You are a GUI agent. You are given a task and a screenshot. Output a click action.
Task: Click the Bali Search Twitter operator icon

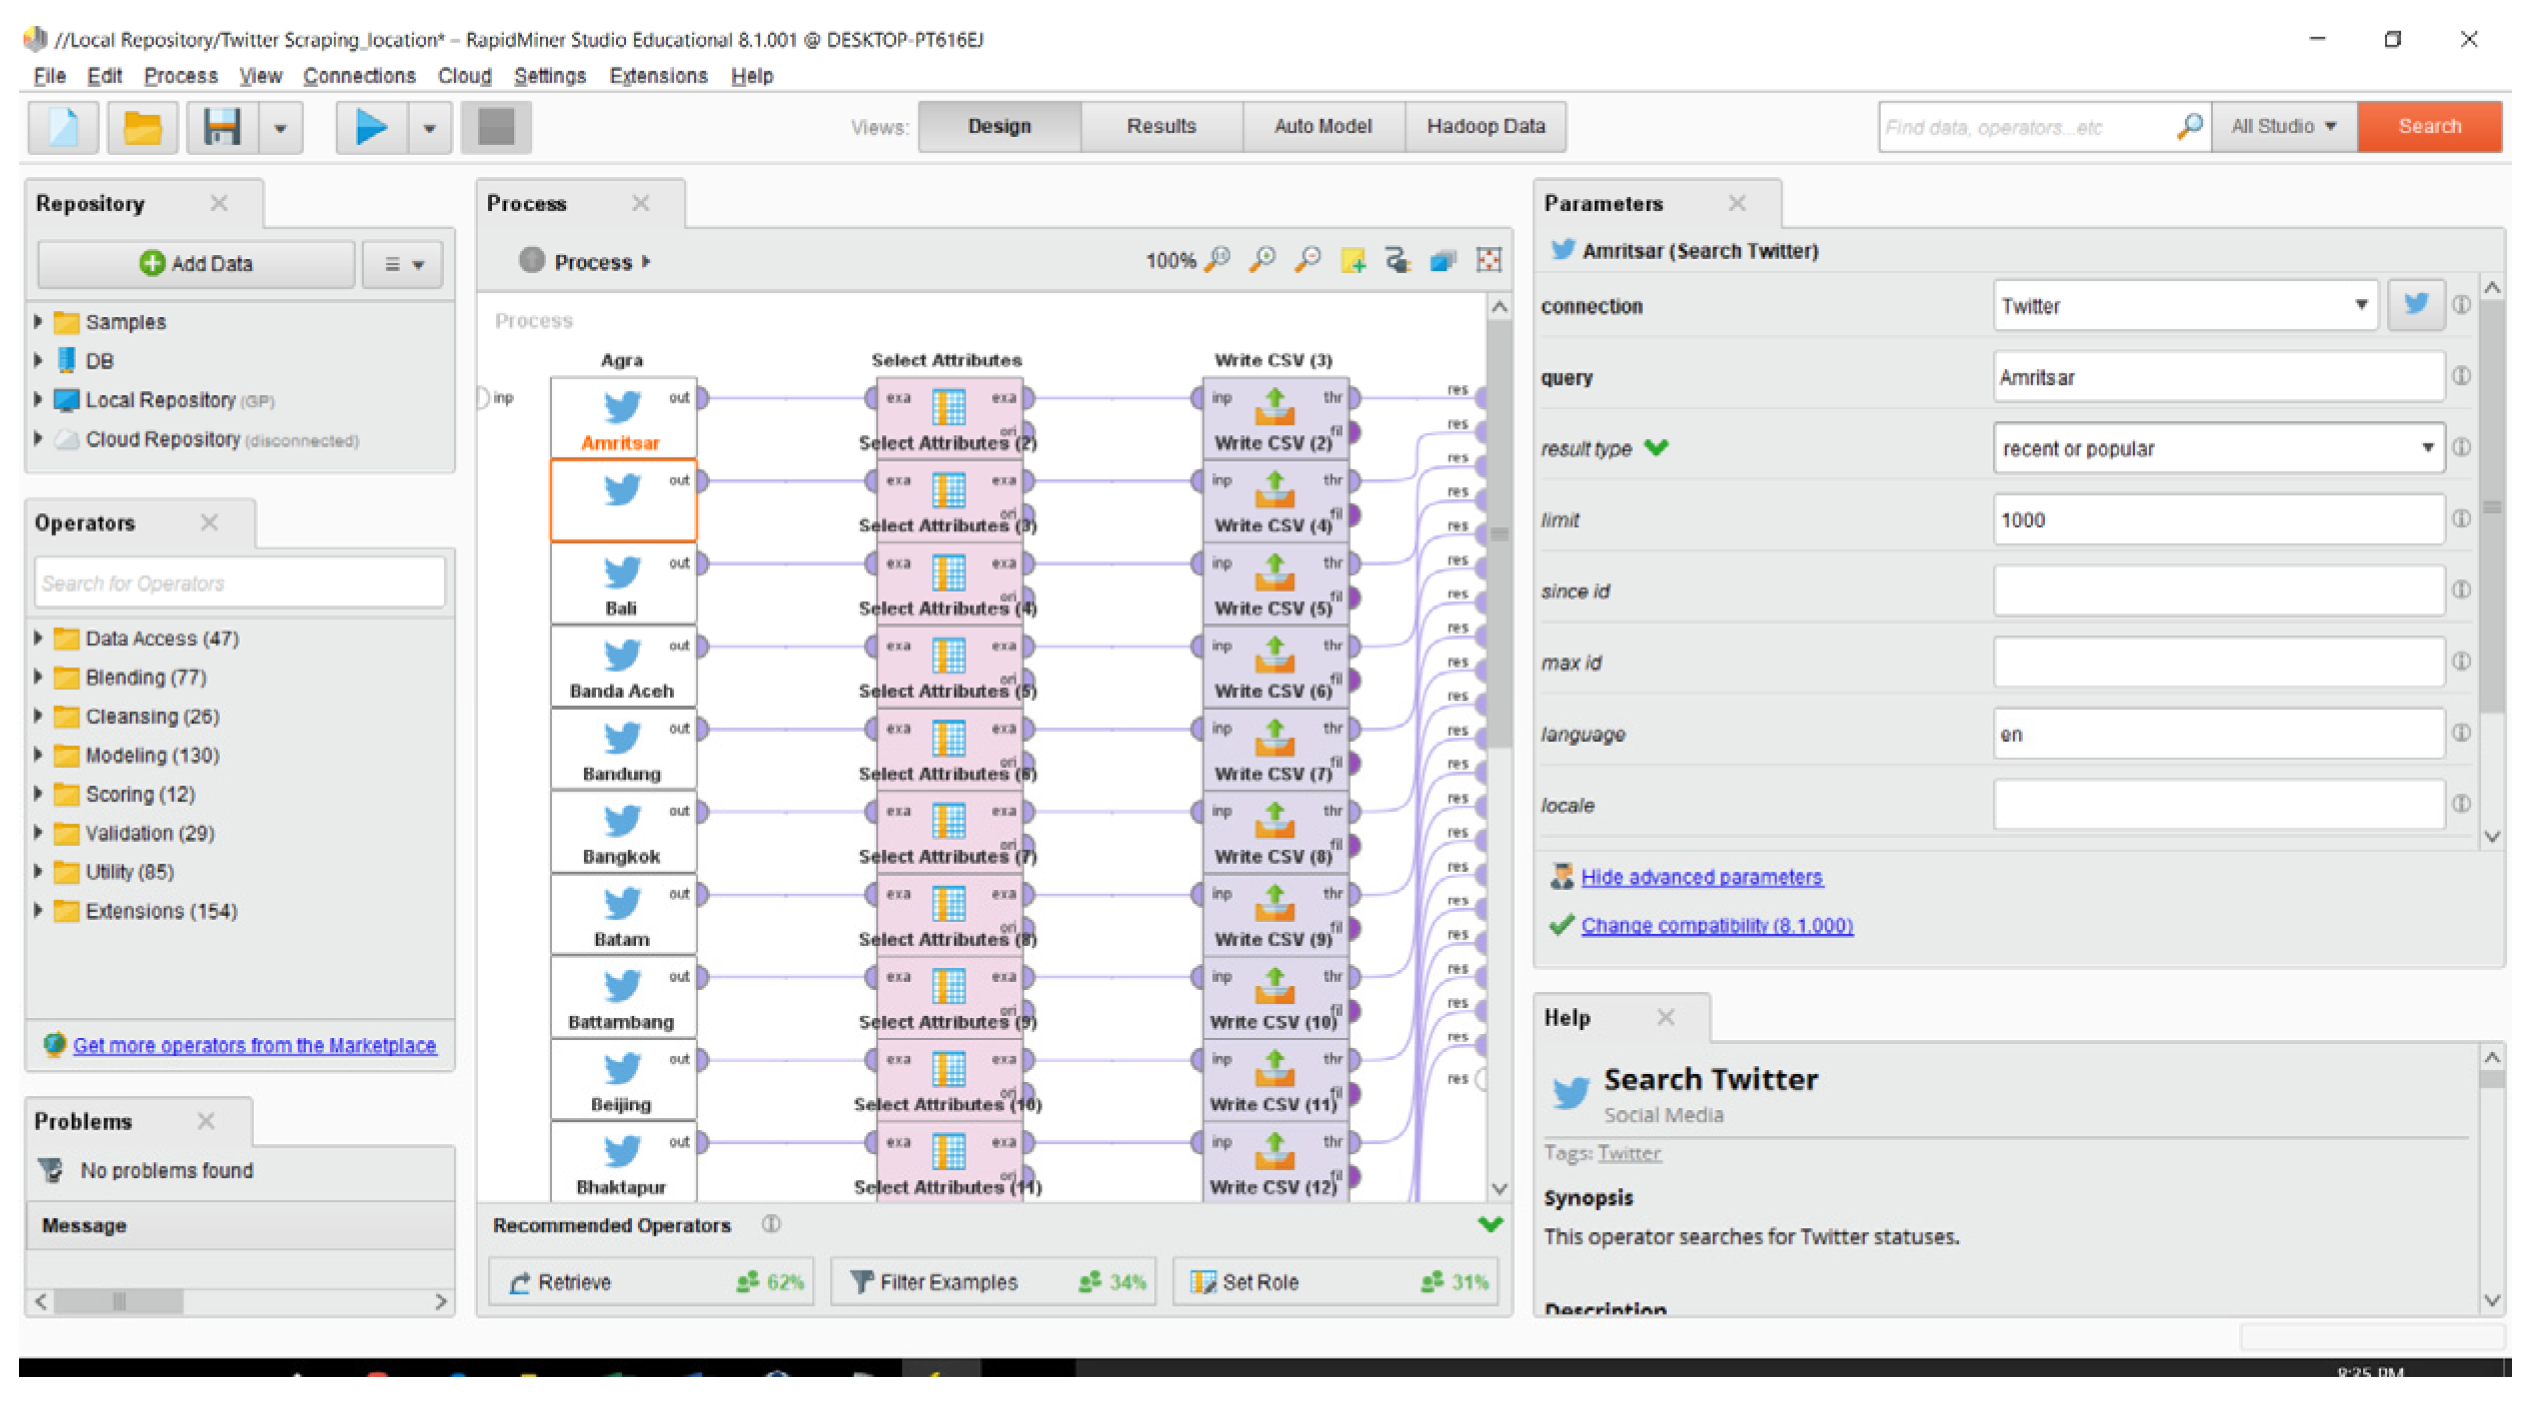(x=622, y=573)
